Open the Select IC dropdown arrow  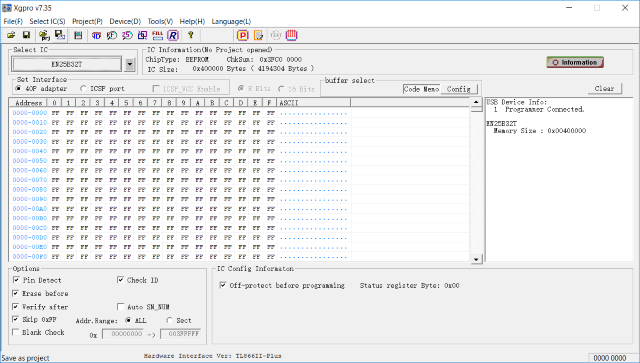point(130,65)
